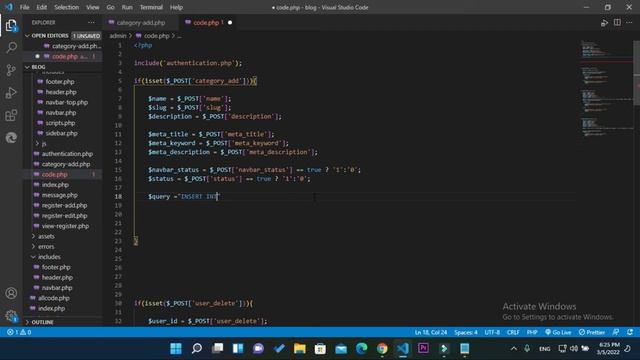The height and width of the screenshot is (360, 640).
Task: Click Ln 18, Col 24 cursor position
Action: click(431, 332)
